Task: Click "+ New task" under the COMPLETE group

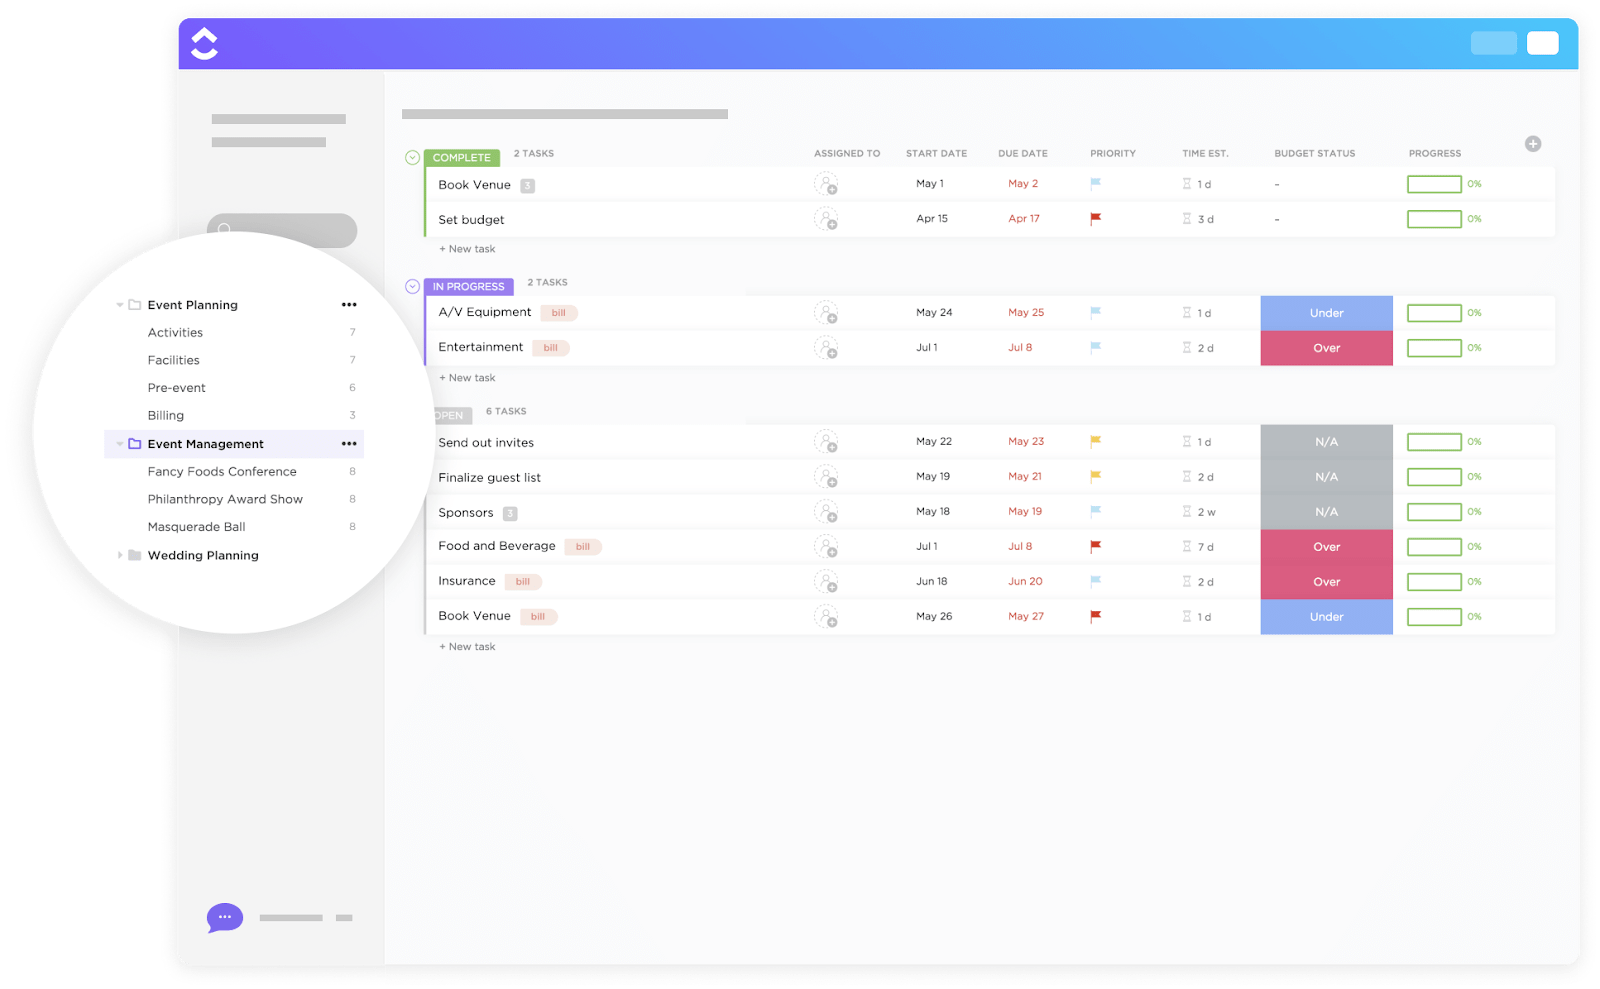Action: click(466, 248)
